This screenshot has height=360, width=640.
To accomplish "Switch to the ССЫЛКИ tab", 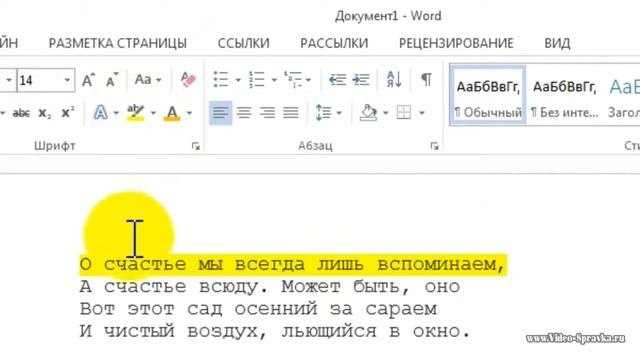I will coord(244,43).
